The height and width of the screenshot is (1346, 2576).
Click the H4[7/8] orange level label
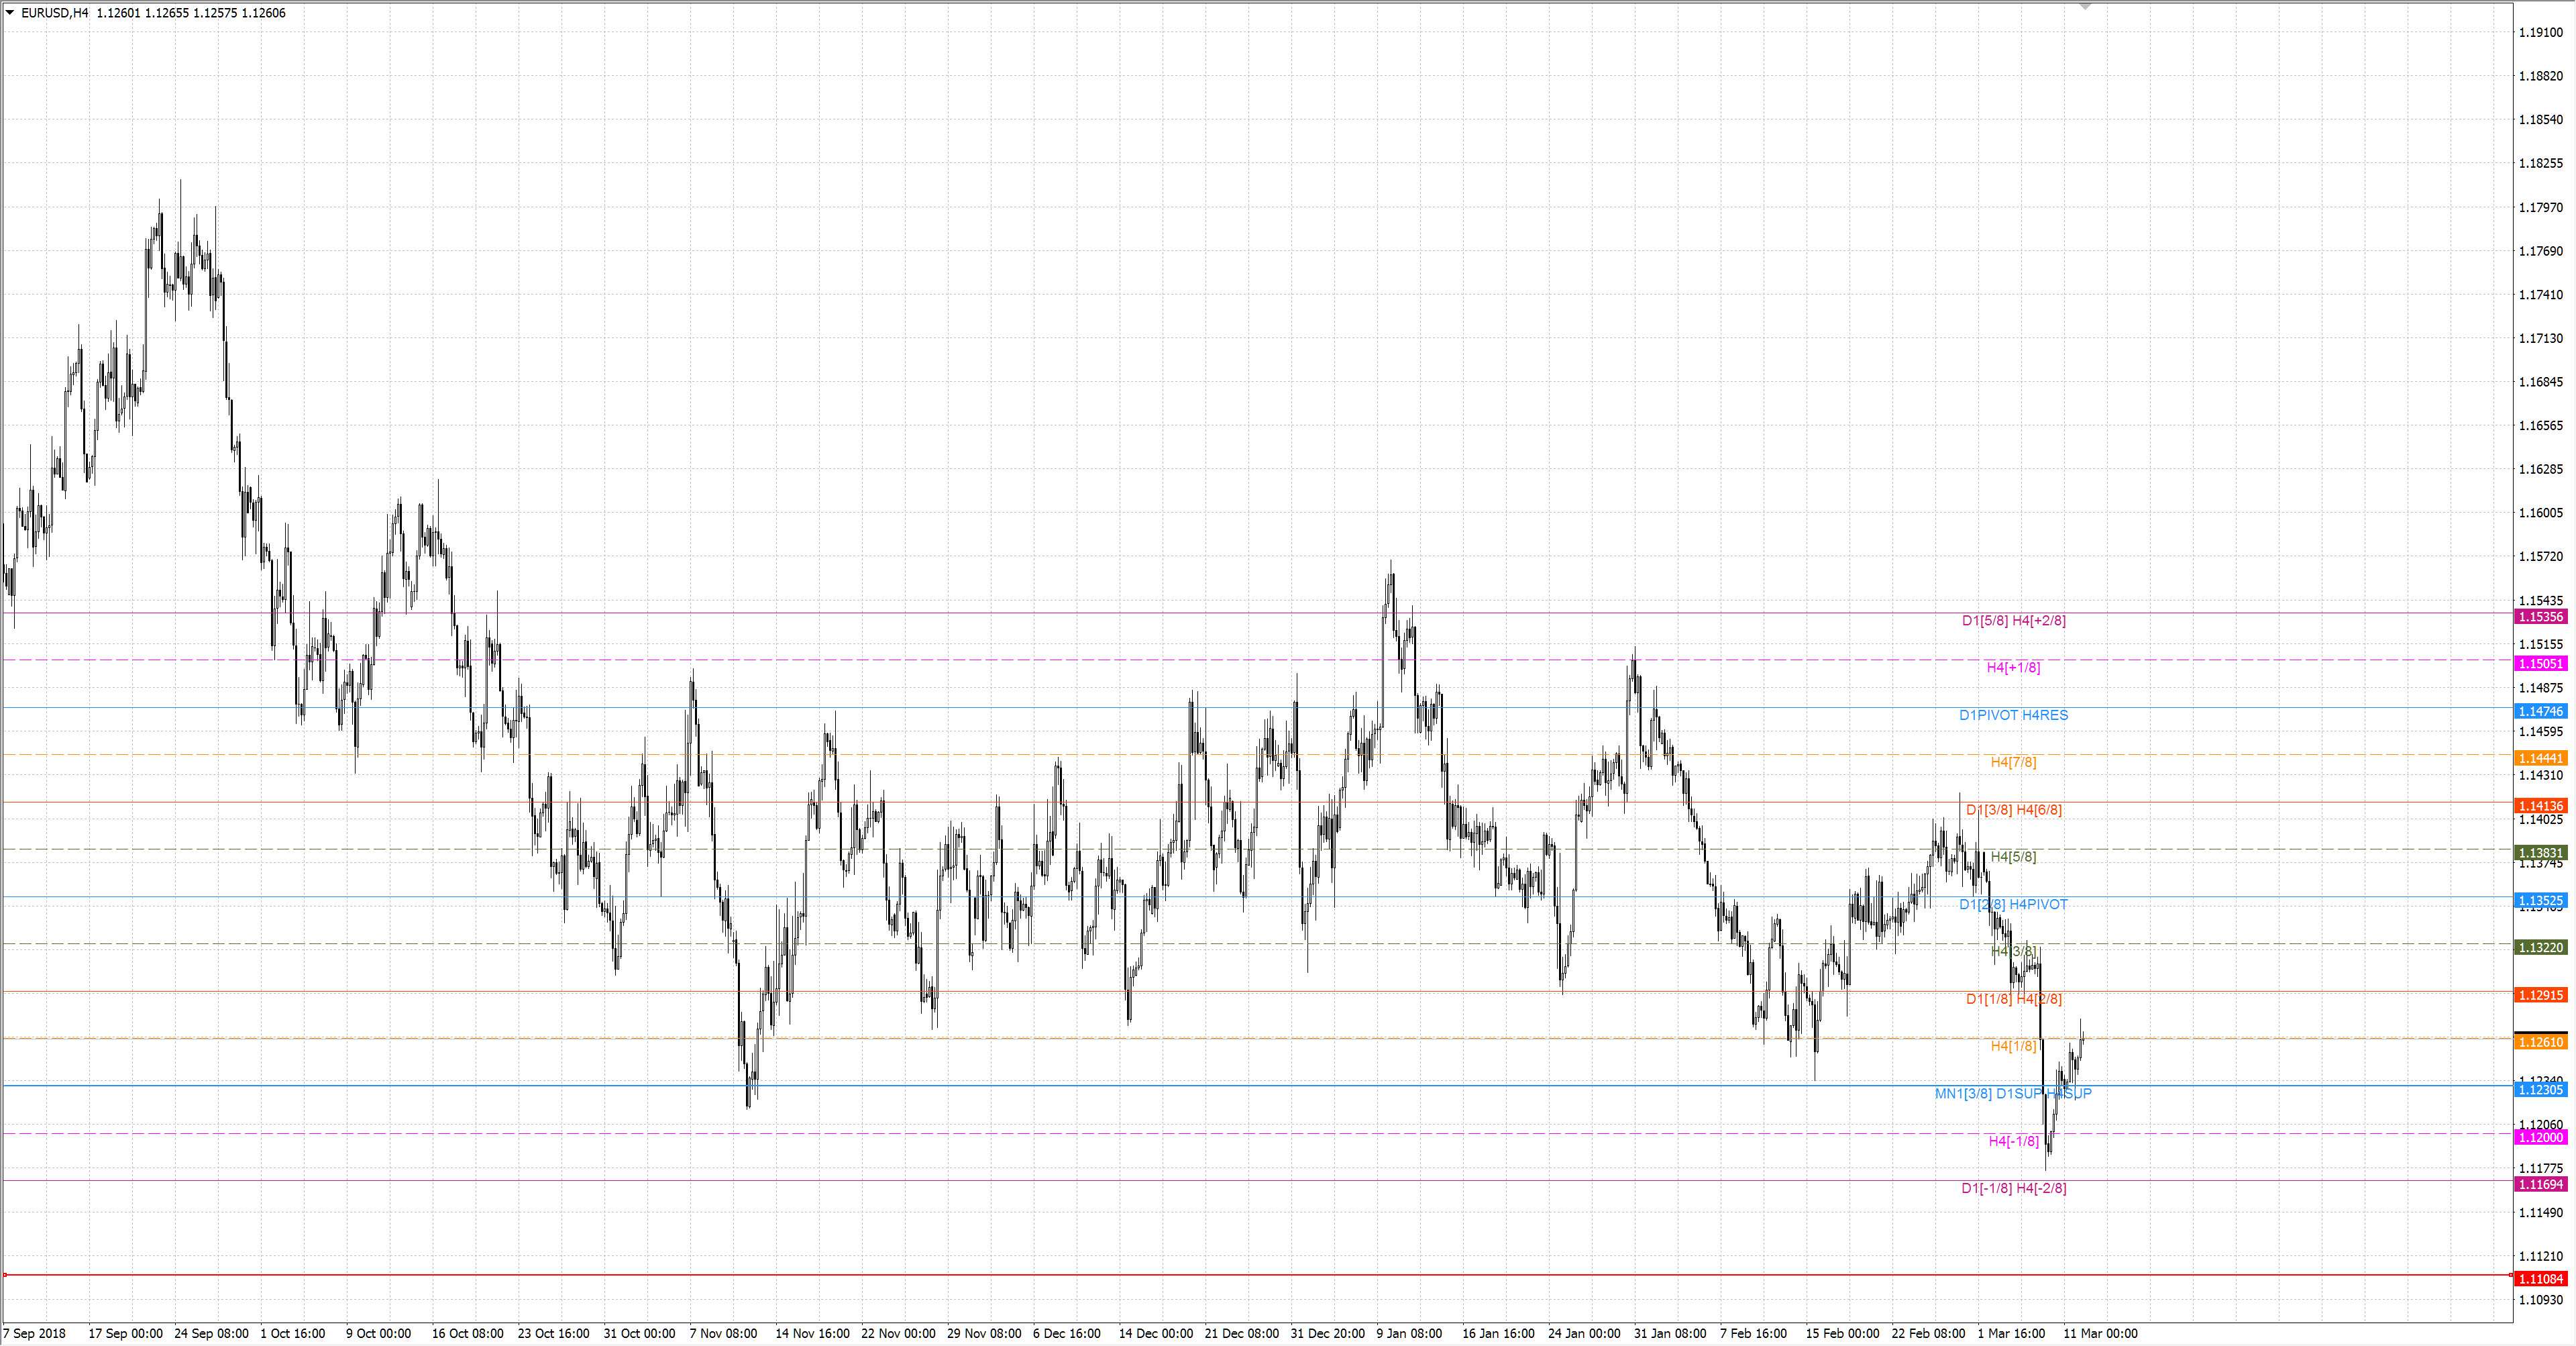pos(2013,762)
